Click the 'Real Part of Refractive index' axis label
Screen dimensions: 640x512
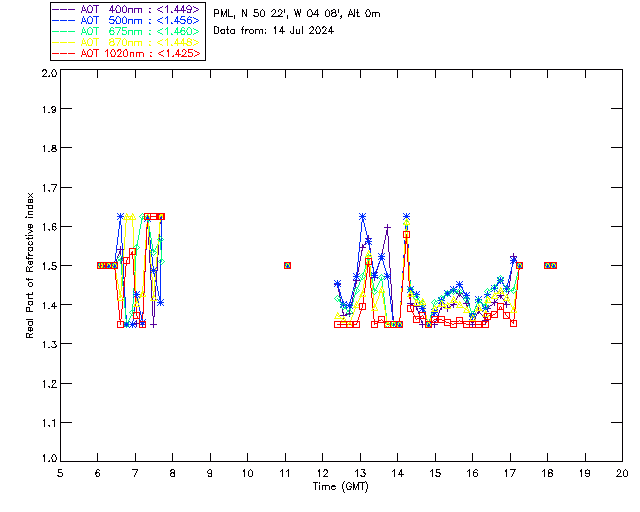click(x=30, y=265)
